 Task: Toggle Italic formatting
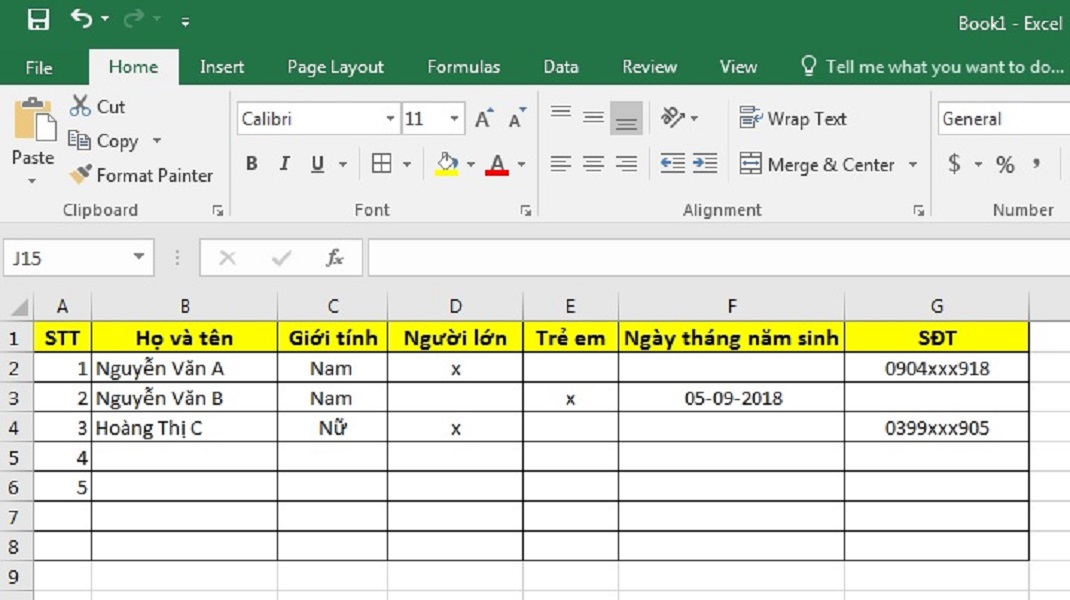tap(284, 164)
